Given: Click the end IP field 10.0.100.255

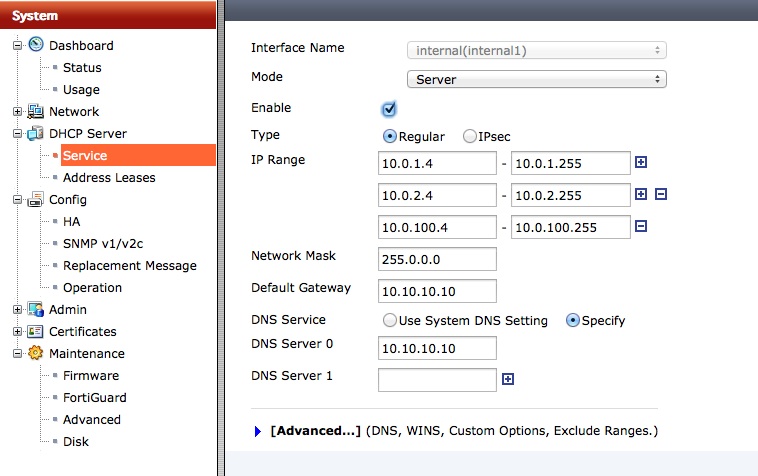Looking at the screenshot, I should 570,227.
